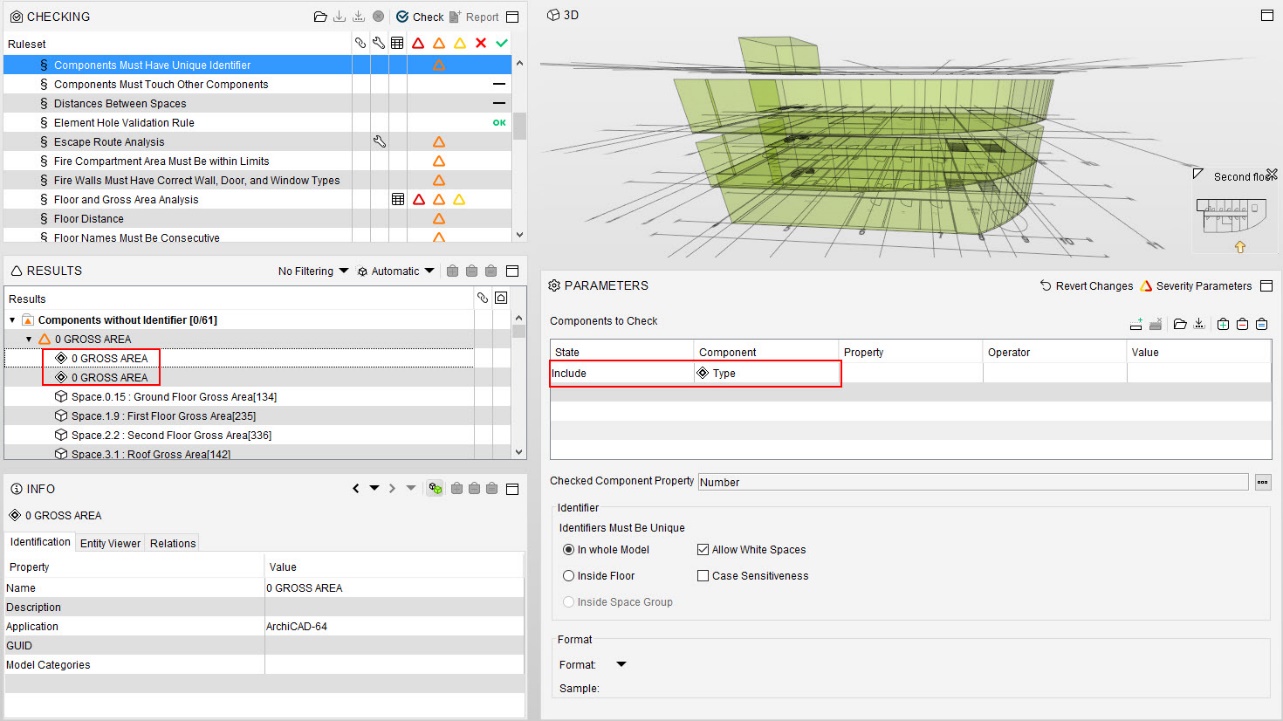Viewport: 1283px width, 721px height.
Task: Collapse the Components without Identifier node
Action: coord(13,320)
